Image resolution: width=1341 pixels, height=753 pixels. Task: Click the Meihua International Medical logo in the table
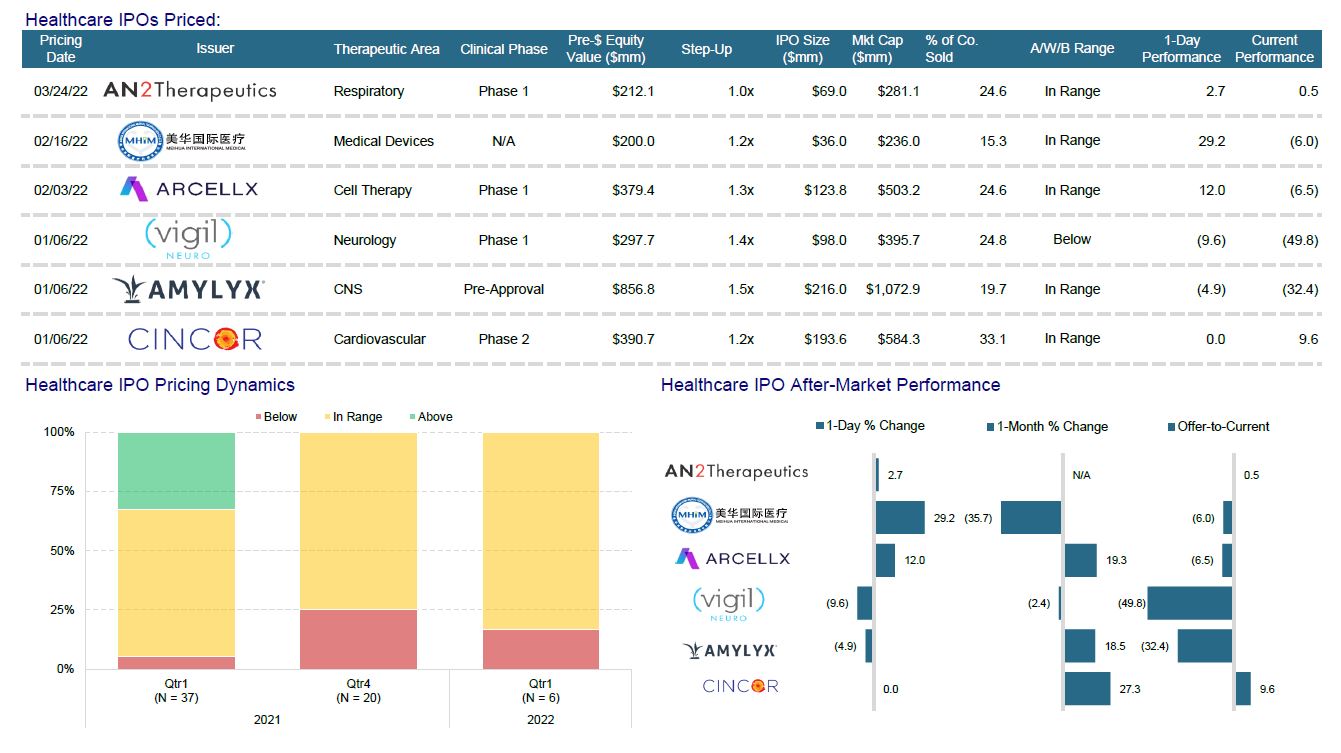coord(181,141)
